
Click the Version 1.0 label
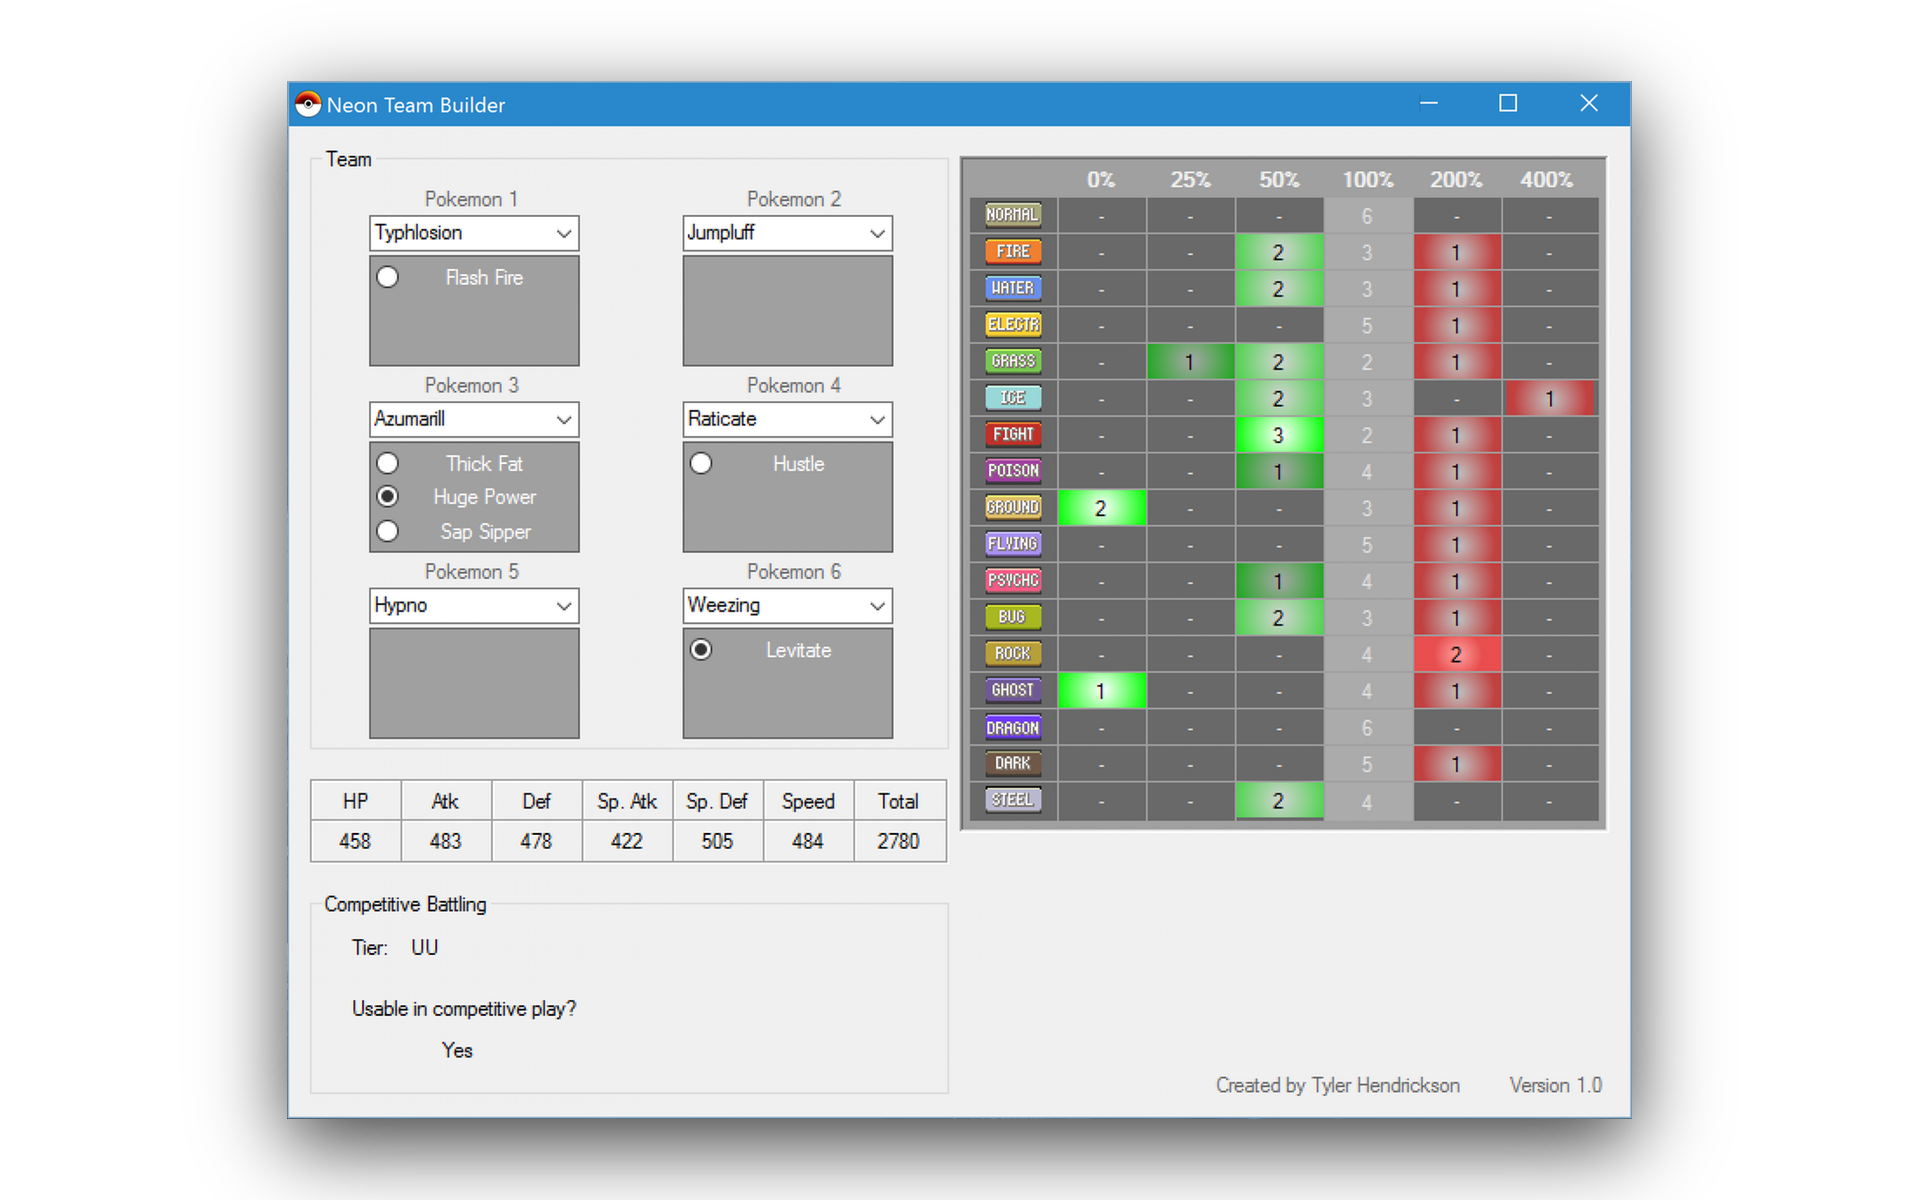click(1556, 1085)
